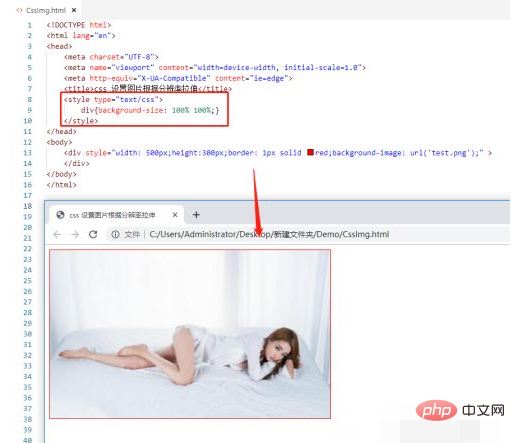
Task: Click the closing style tag on line 10
Action: pos(81,121)
